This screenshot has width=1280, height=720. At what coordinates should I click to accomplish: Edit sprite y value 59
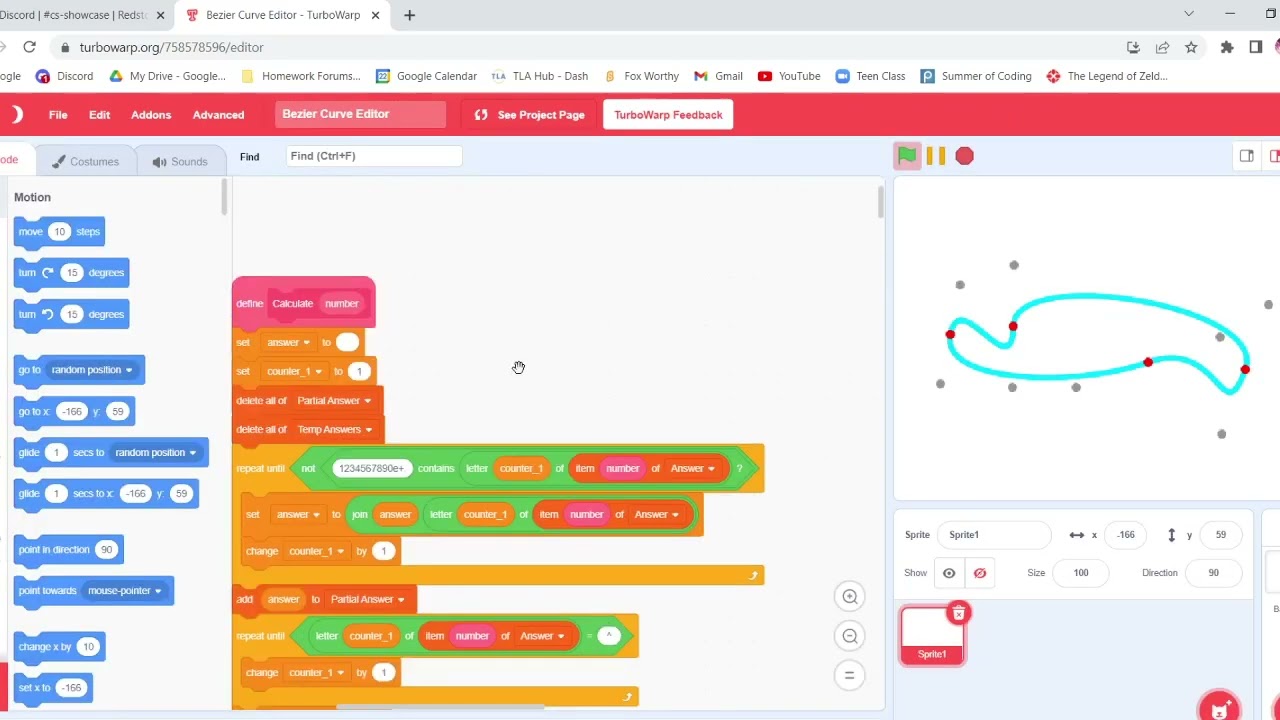[1220, 535]
